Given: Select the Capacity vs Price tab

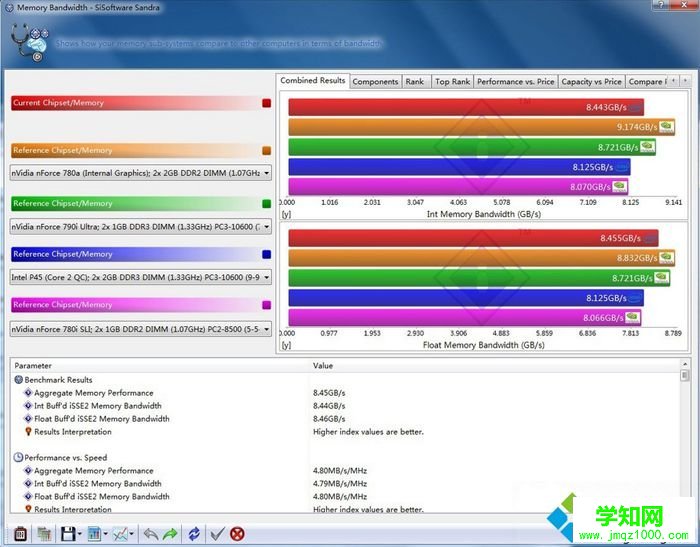Looking at the screenshot, I should (x=592, y=82).
